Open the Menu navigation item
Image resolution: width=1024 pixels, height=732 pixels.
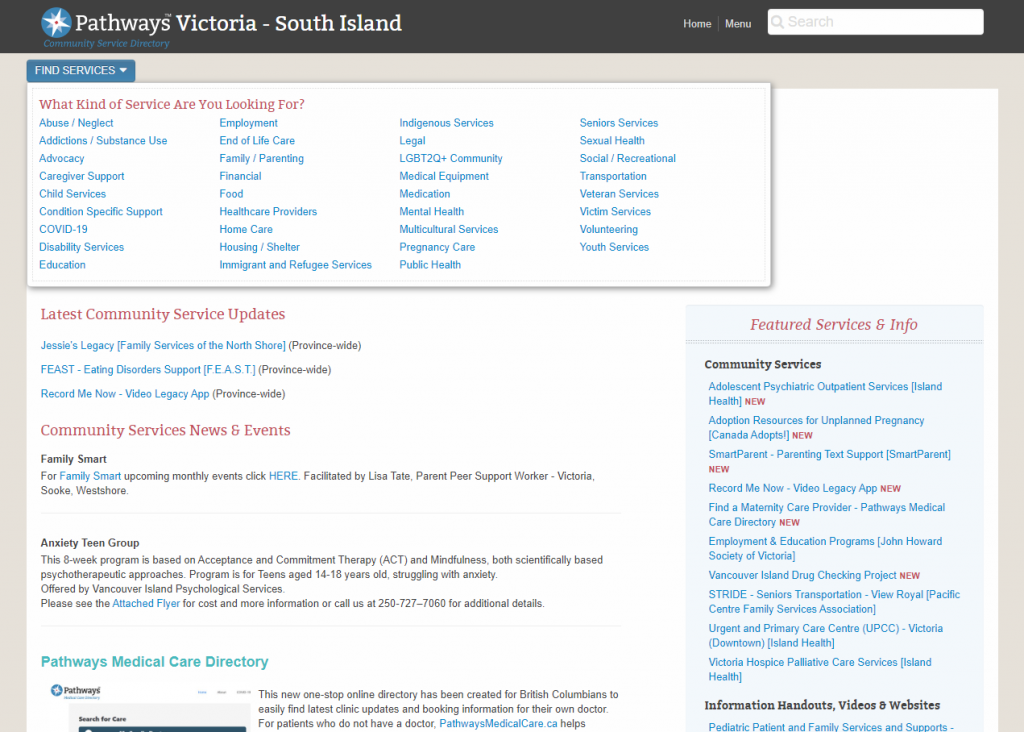(x=738, y=24)
